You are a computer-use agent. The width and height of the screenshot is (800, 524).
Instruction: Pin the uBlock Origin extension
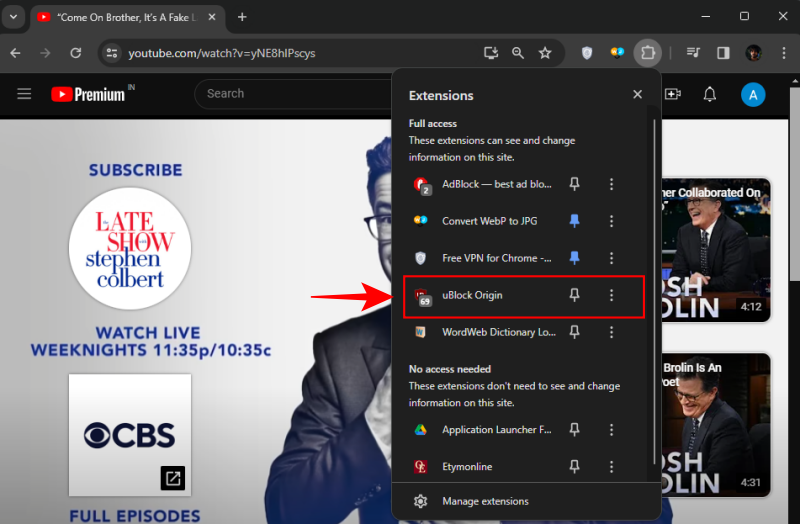574,295
